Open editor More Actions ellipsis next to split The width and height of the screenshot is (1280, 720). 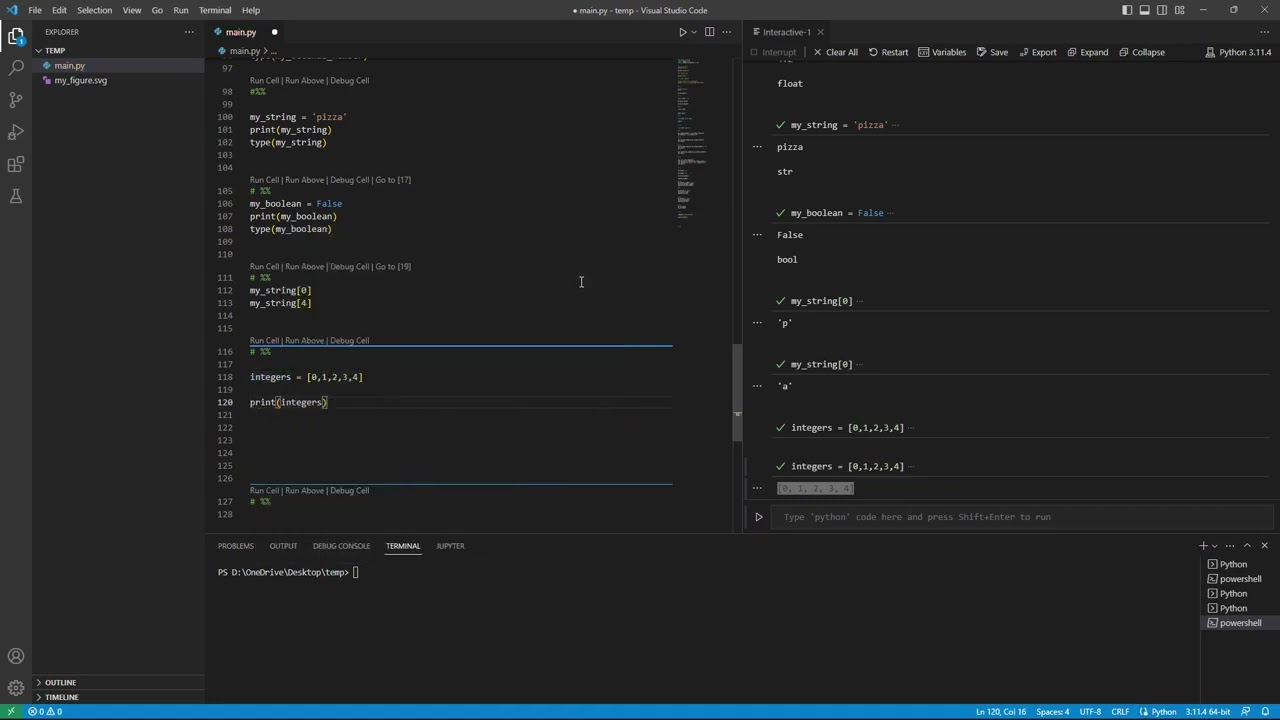click(727, 32)
